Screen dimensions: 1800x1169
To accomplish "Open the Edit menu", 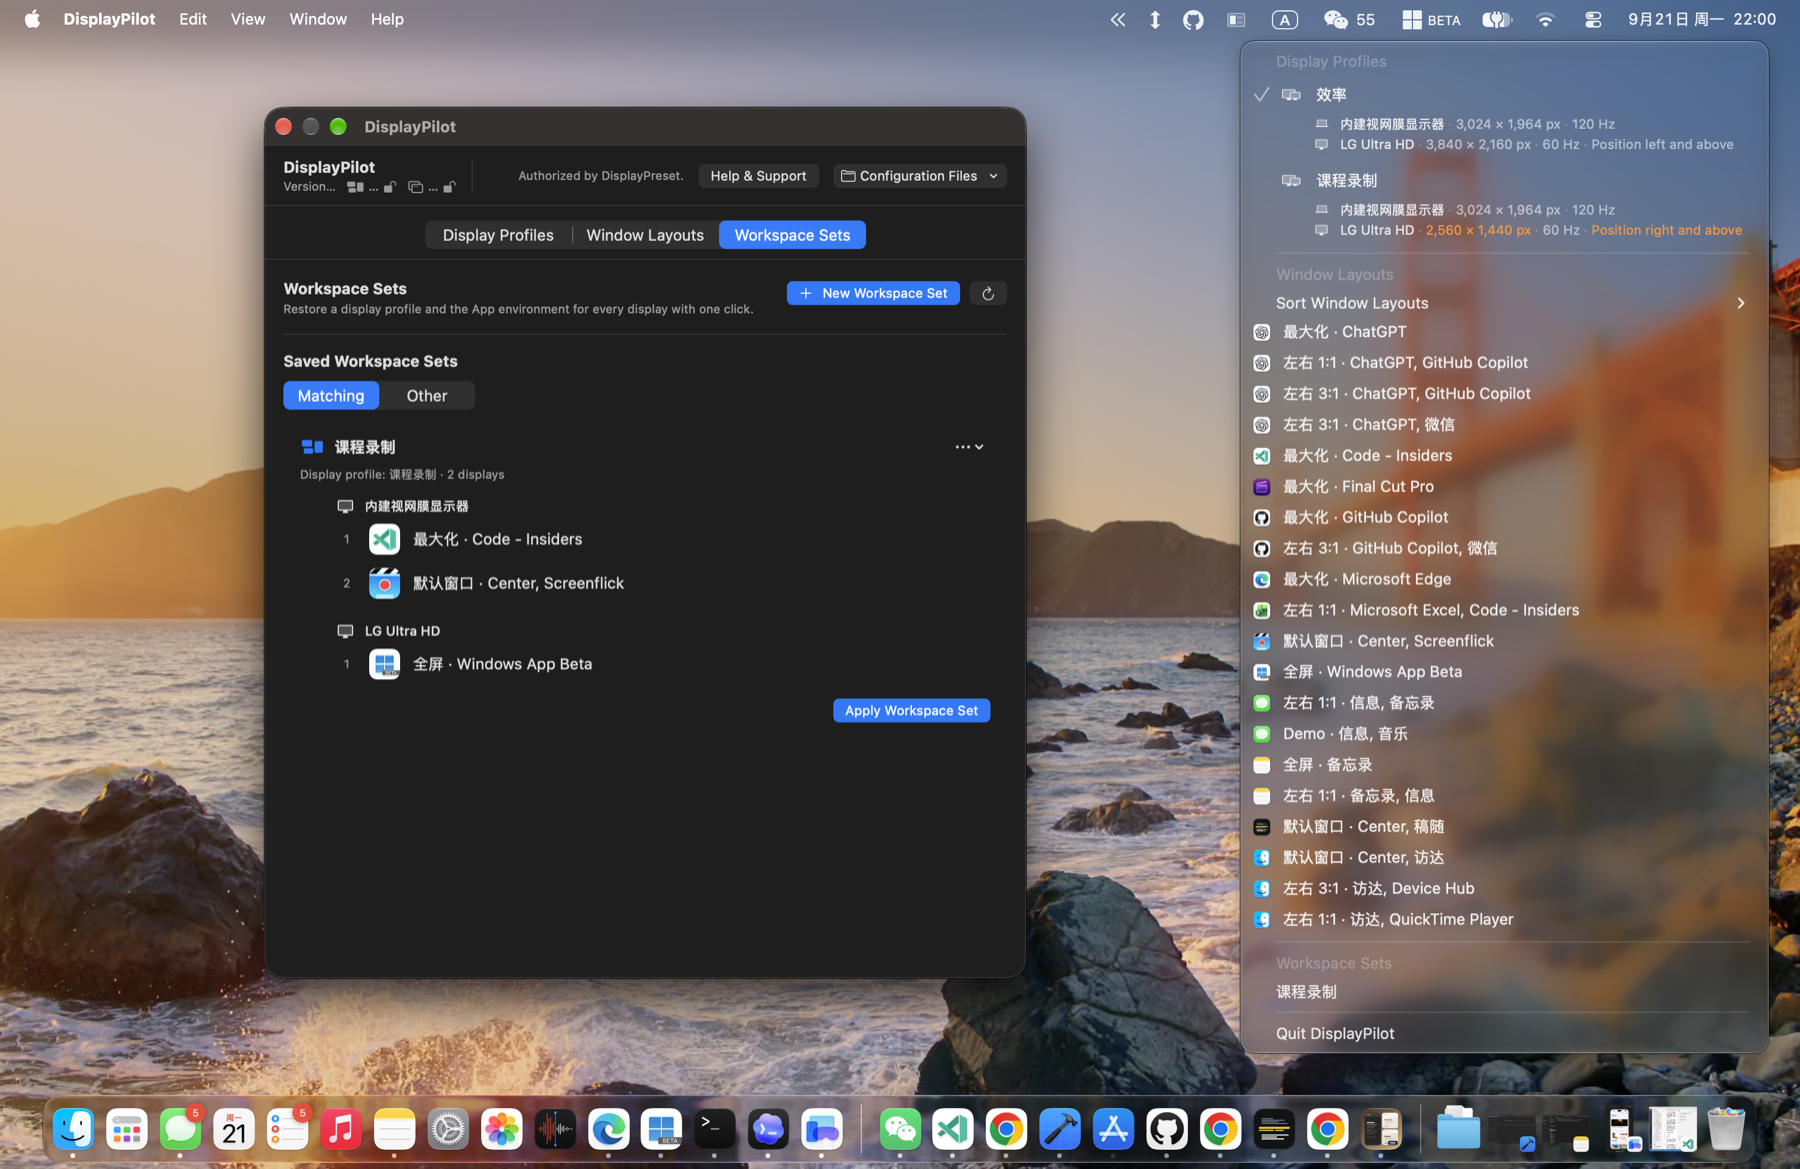I will click(x=193, y=19).
